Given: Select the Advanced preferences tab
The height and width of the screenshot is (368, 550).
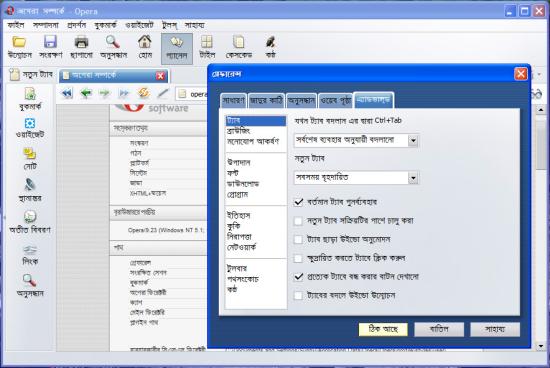Looking at the screenshot, I should (374, 100).
